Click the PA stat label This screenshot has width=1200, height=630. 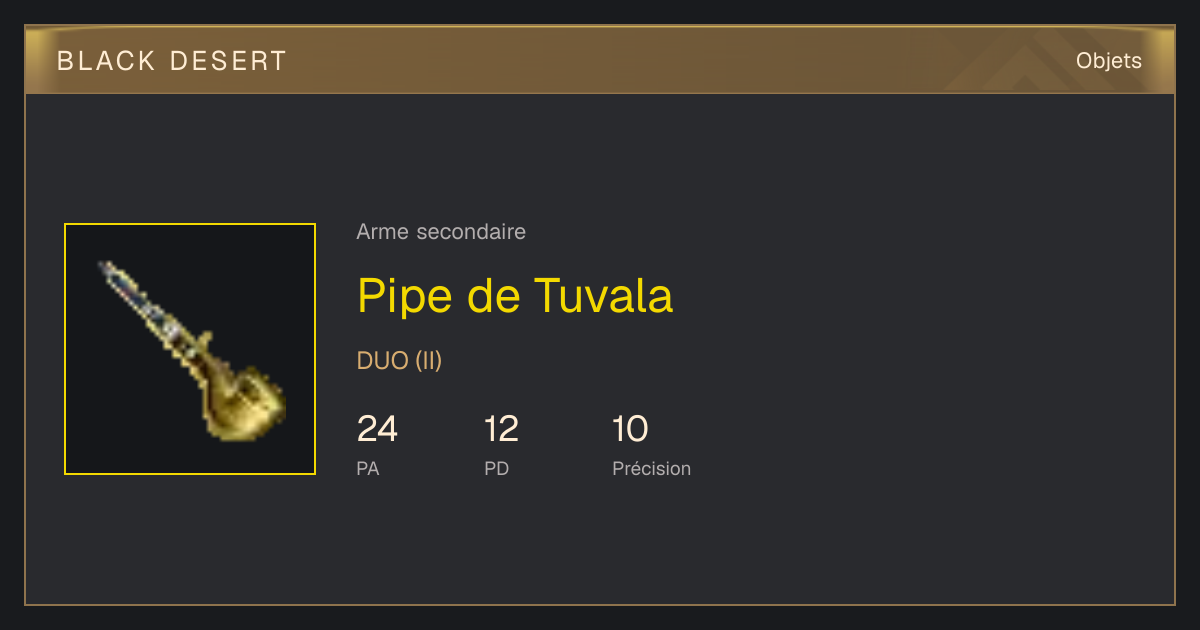(x=368, y=468)
